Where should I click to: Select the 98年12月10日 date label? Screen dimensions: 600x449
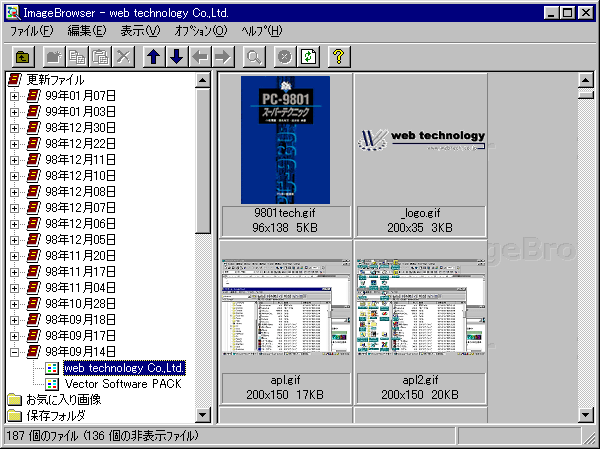tap(80, 176)
